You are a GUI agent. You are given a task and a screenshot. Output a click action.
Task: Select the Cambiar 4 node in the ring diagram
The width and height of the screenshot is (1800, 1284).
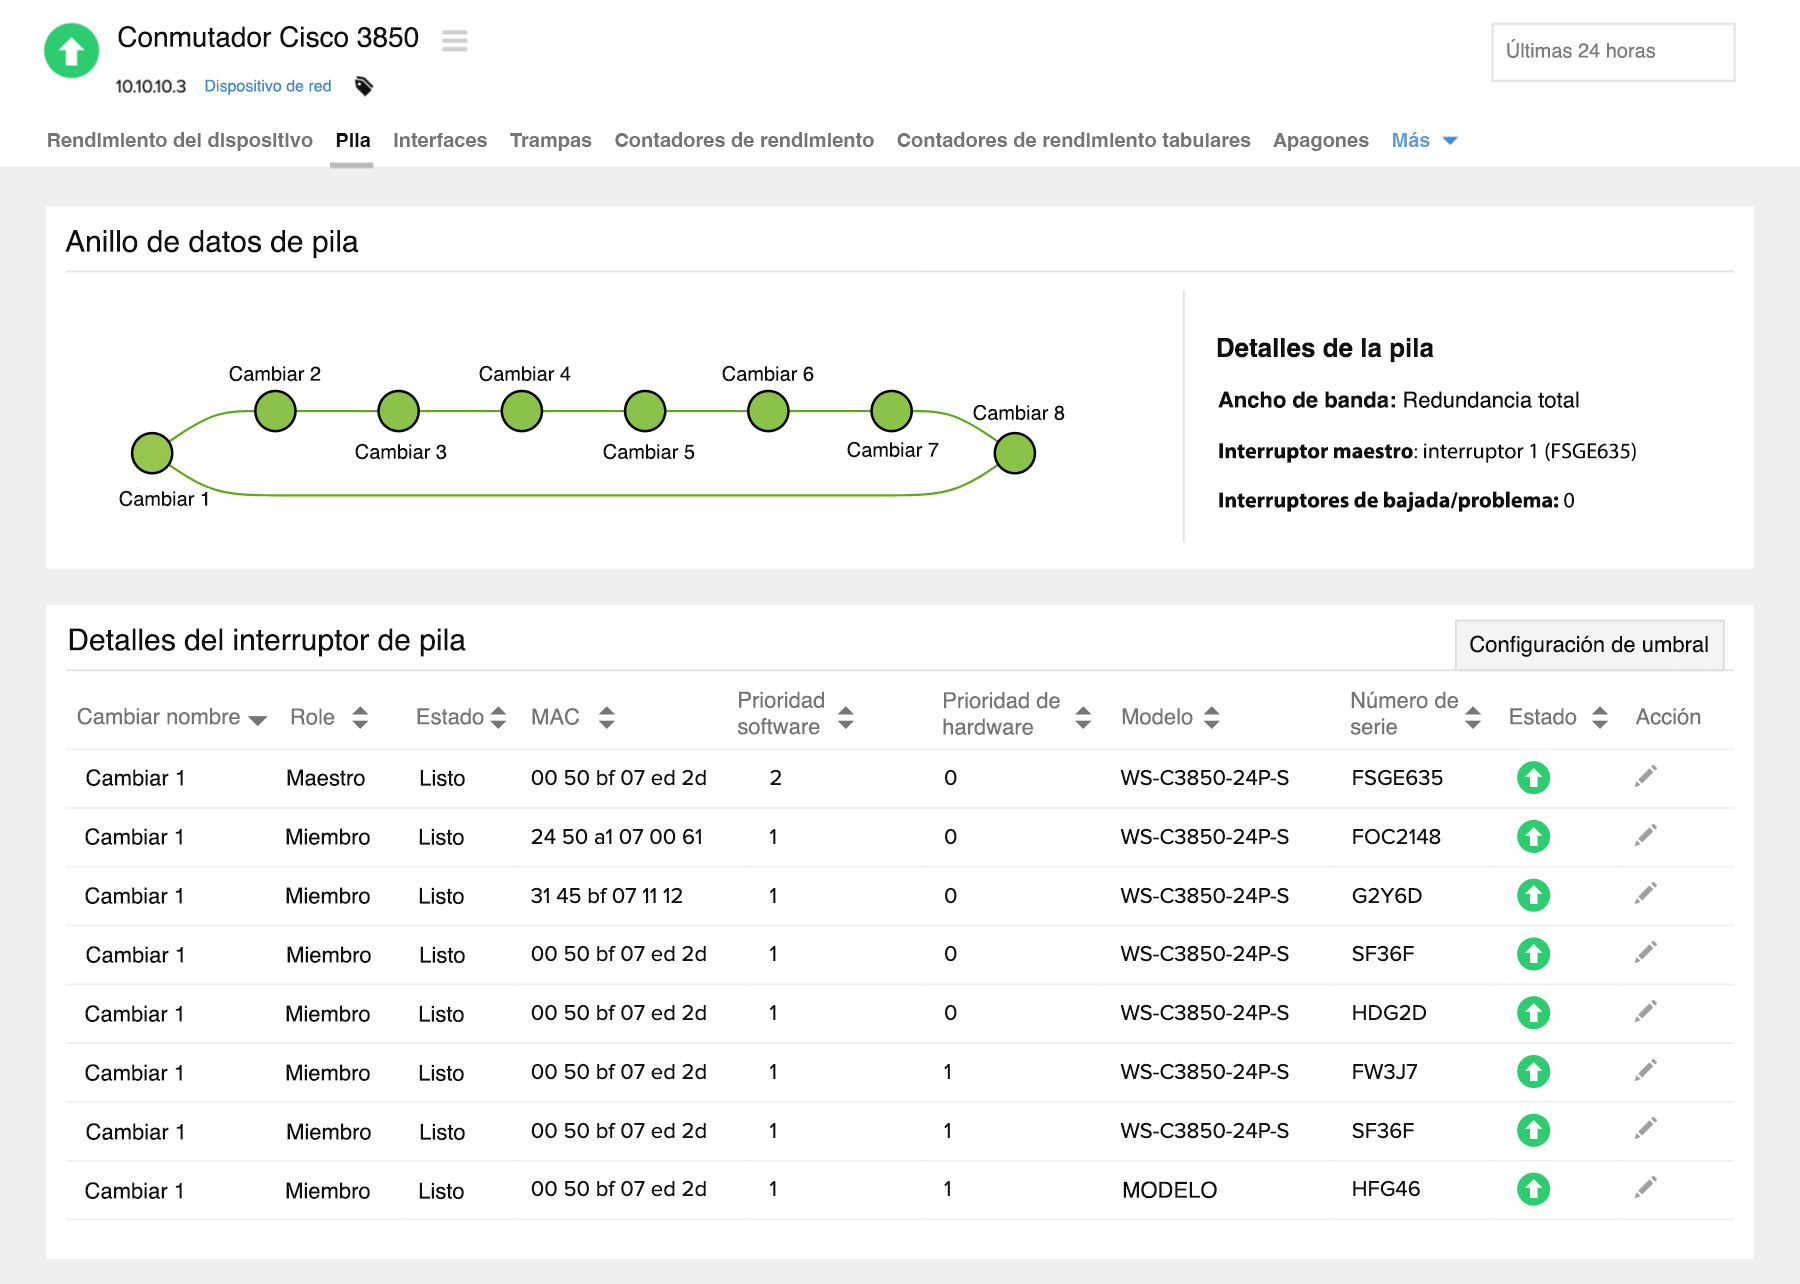(521, 410)
